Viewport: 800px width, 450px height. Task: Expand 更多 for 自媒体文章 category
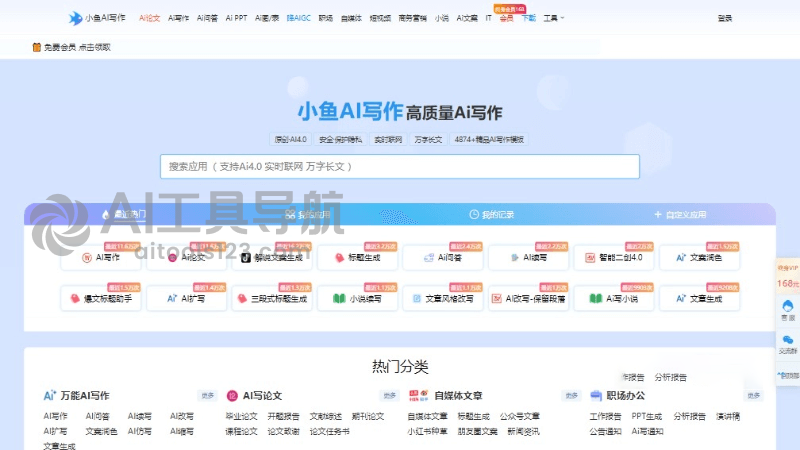click(571, 395)
